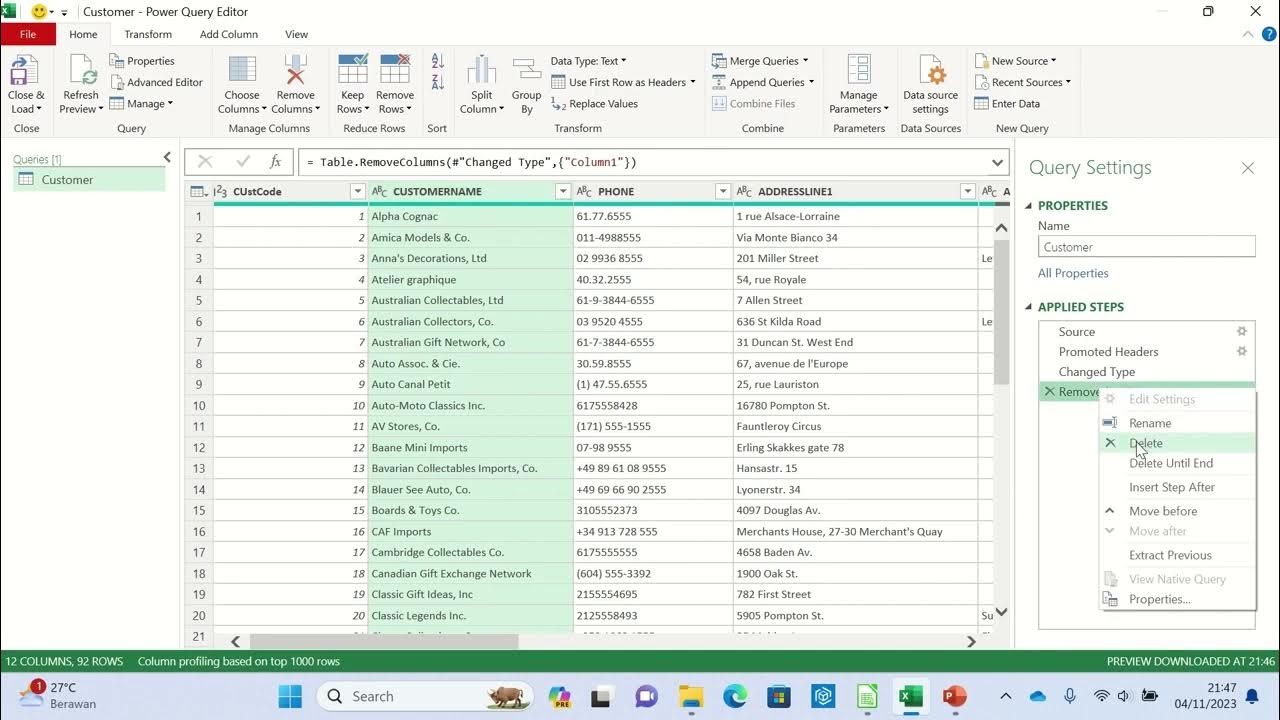Expand the Merge Queries dropdown
The height and width of the screenshot is (720, 1280).
pyautogui.click(x=805, y=61)
